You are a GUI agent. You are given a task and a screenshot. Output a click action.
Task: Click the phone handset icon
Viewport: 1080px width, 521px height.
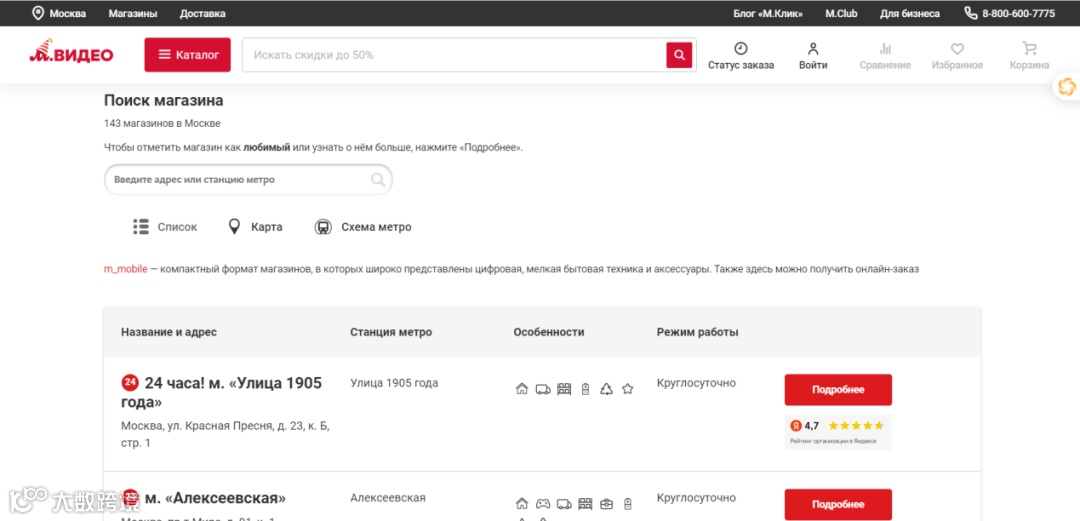(970, 13)
